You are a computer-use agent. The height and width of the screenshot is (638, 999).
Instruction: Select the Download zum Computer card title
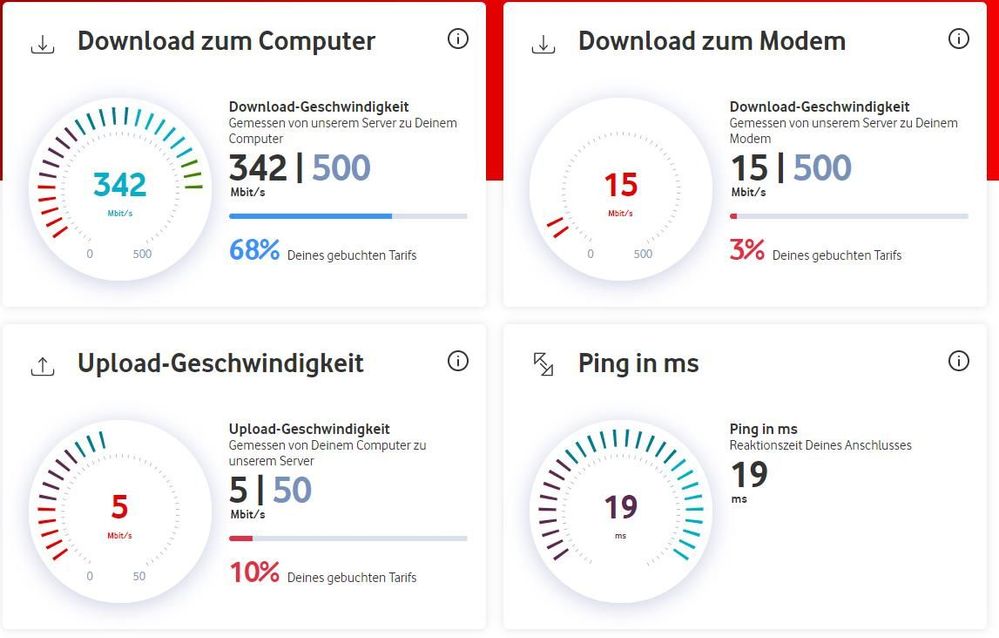click(226, 41)
